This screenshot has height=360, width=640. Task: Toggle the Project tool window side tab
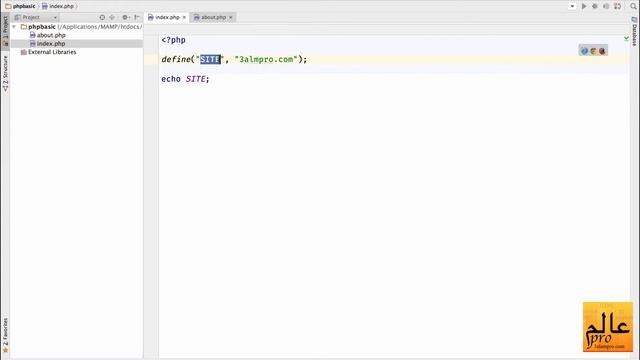[x=5, y=30]
